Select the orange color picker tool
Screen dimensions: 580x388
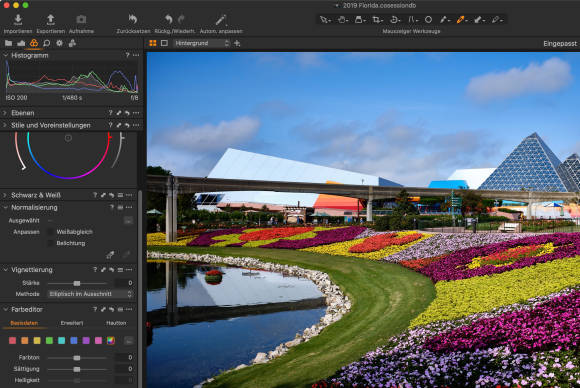pyautogui.click(x=461, y=20)
